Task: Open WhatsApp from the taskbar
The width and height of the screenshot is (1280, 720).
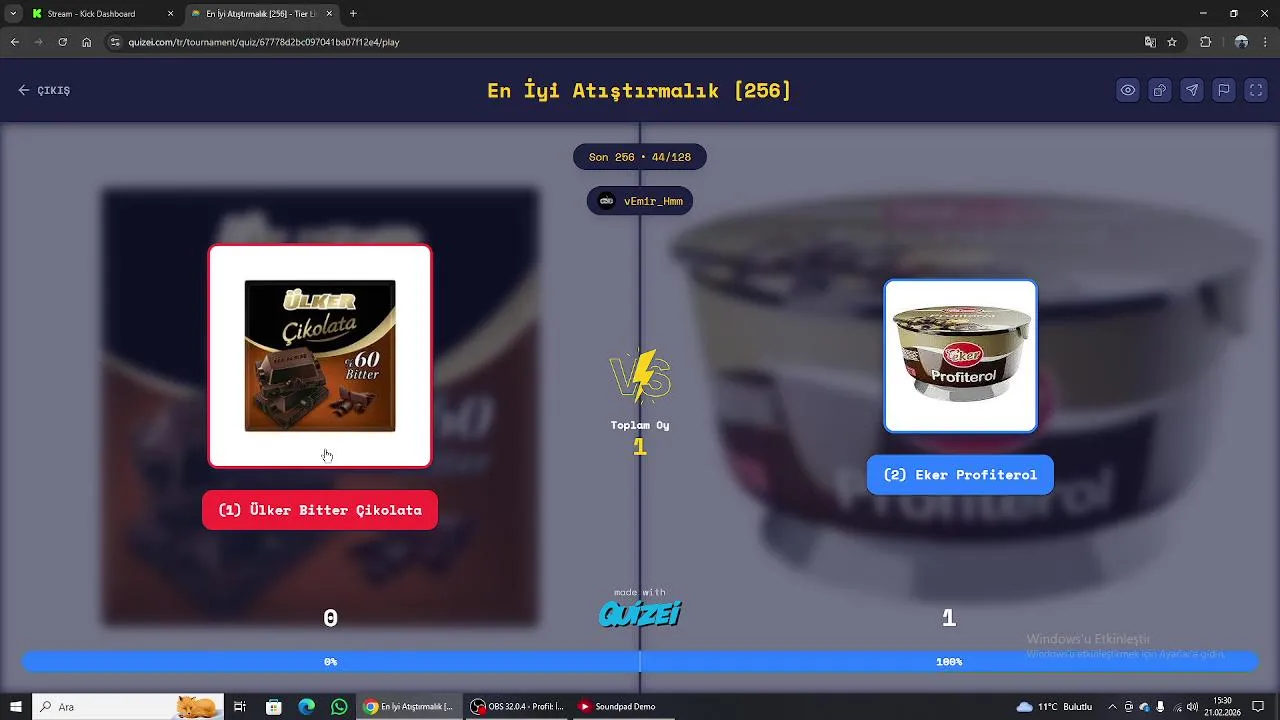Action: tap(340, 707)
